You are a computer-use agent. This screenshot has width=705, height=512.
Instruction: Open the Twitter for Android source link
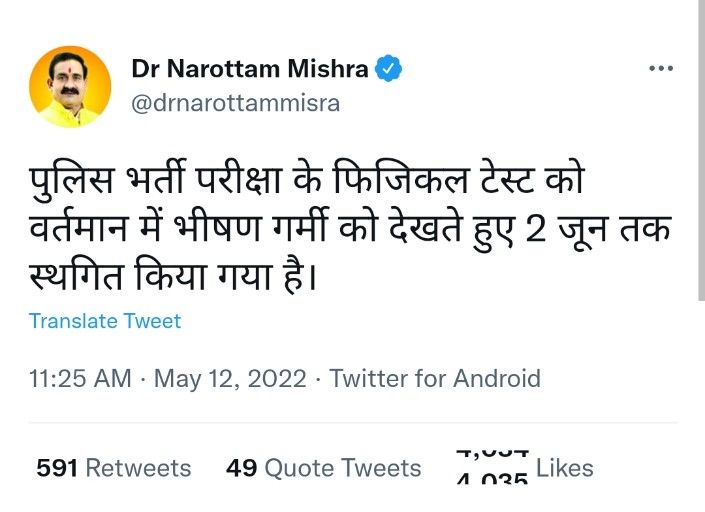click(x=435, y=379)
